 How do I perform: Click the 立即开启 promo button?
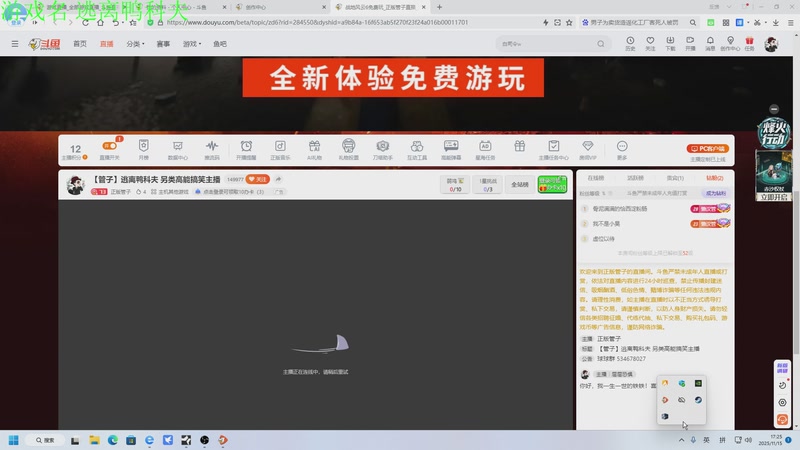(774, 197)
